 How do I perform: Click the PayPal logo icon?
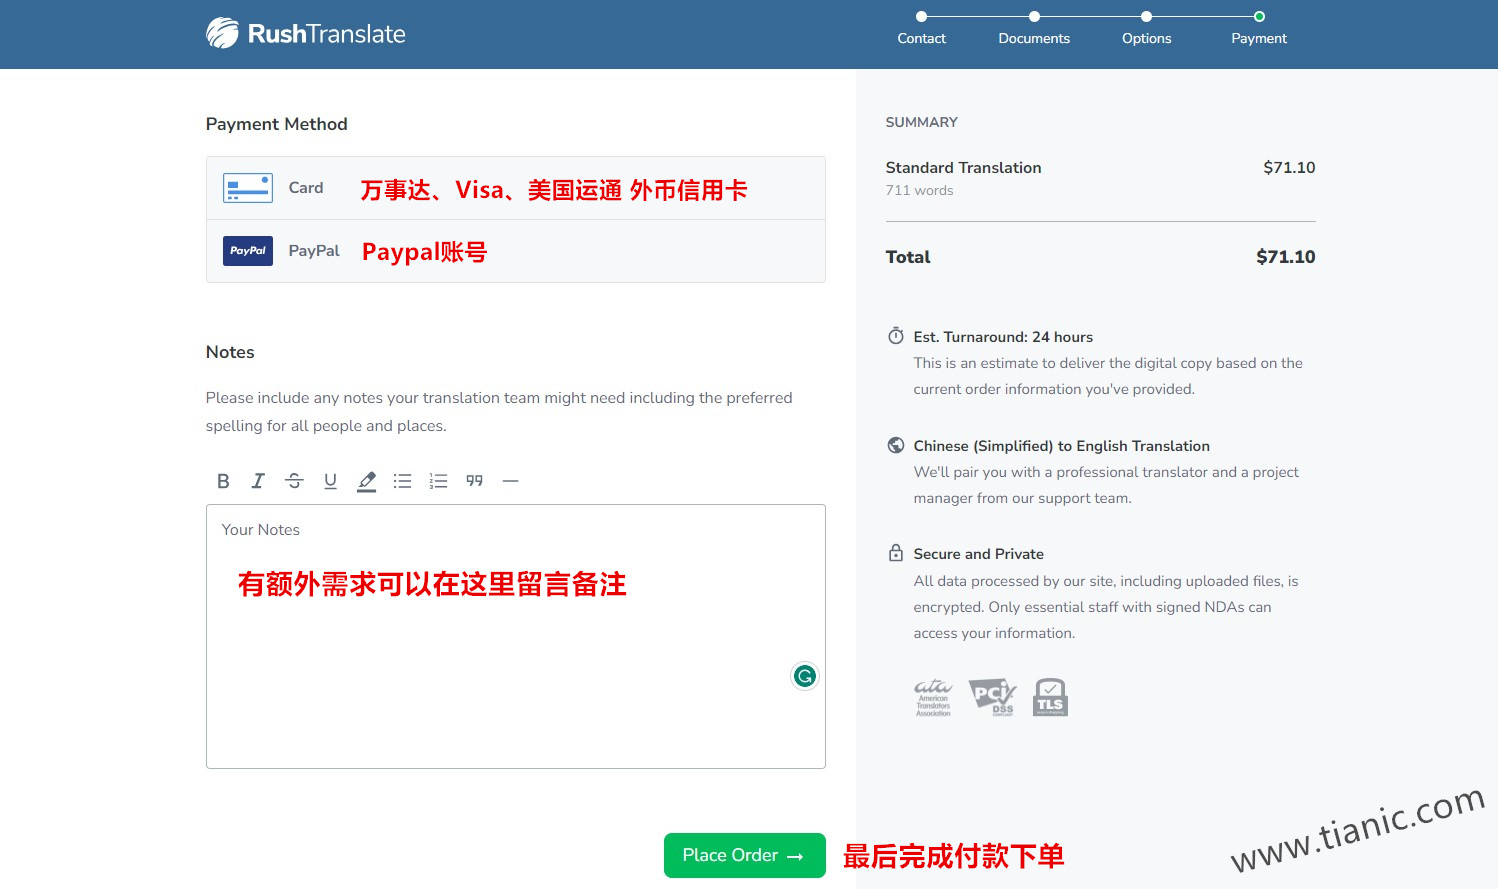click(248, 251)
